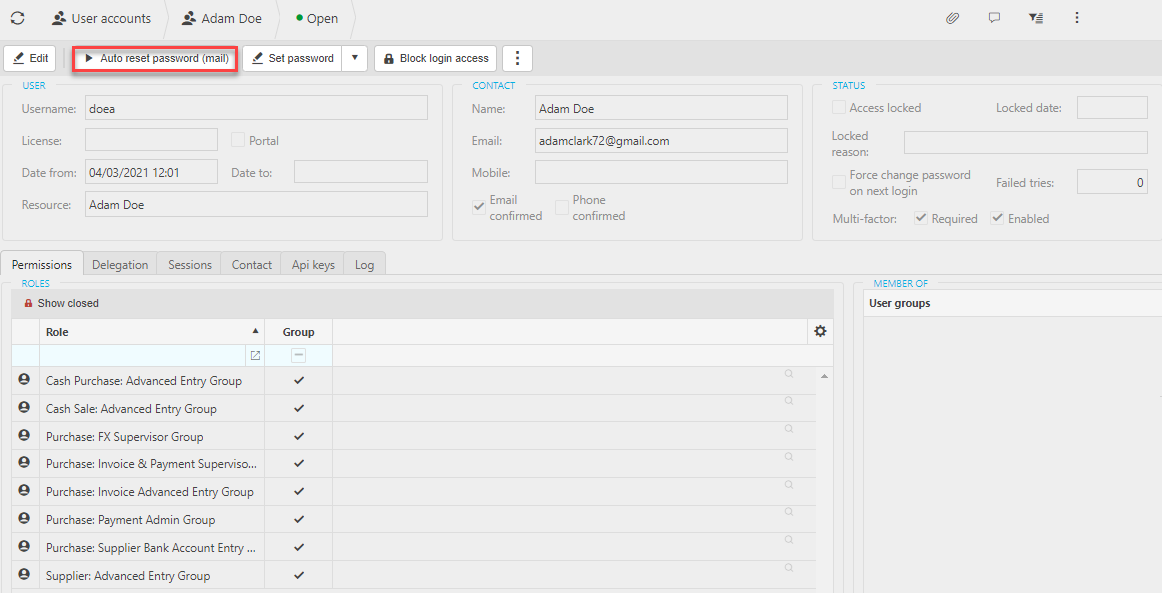Click the user icon beside Purchase: Payment Admin Group
Image resolution: width=1162 pixels, height=593 pixels.
pyautogui.click(x=24, y=519)
